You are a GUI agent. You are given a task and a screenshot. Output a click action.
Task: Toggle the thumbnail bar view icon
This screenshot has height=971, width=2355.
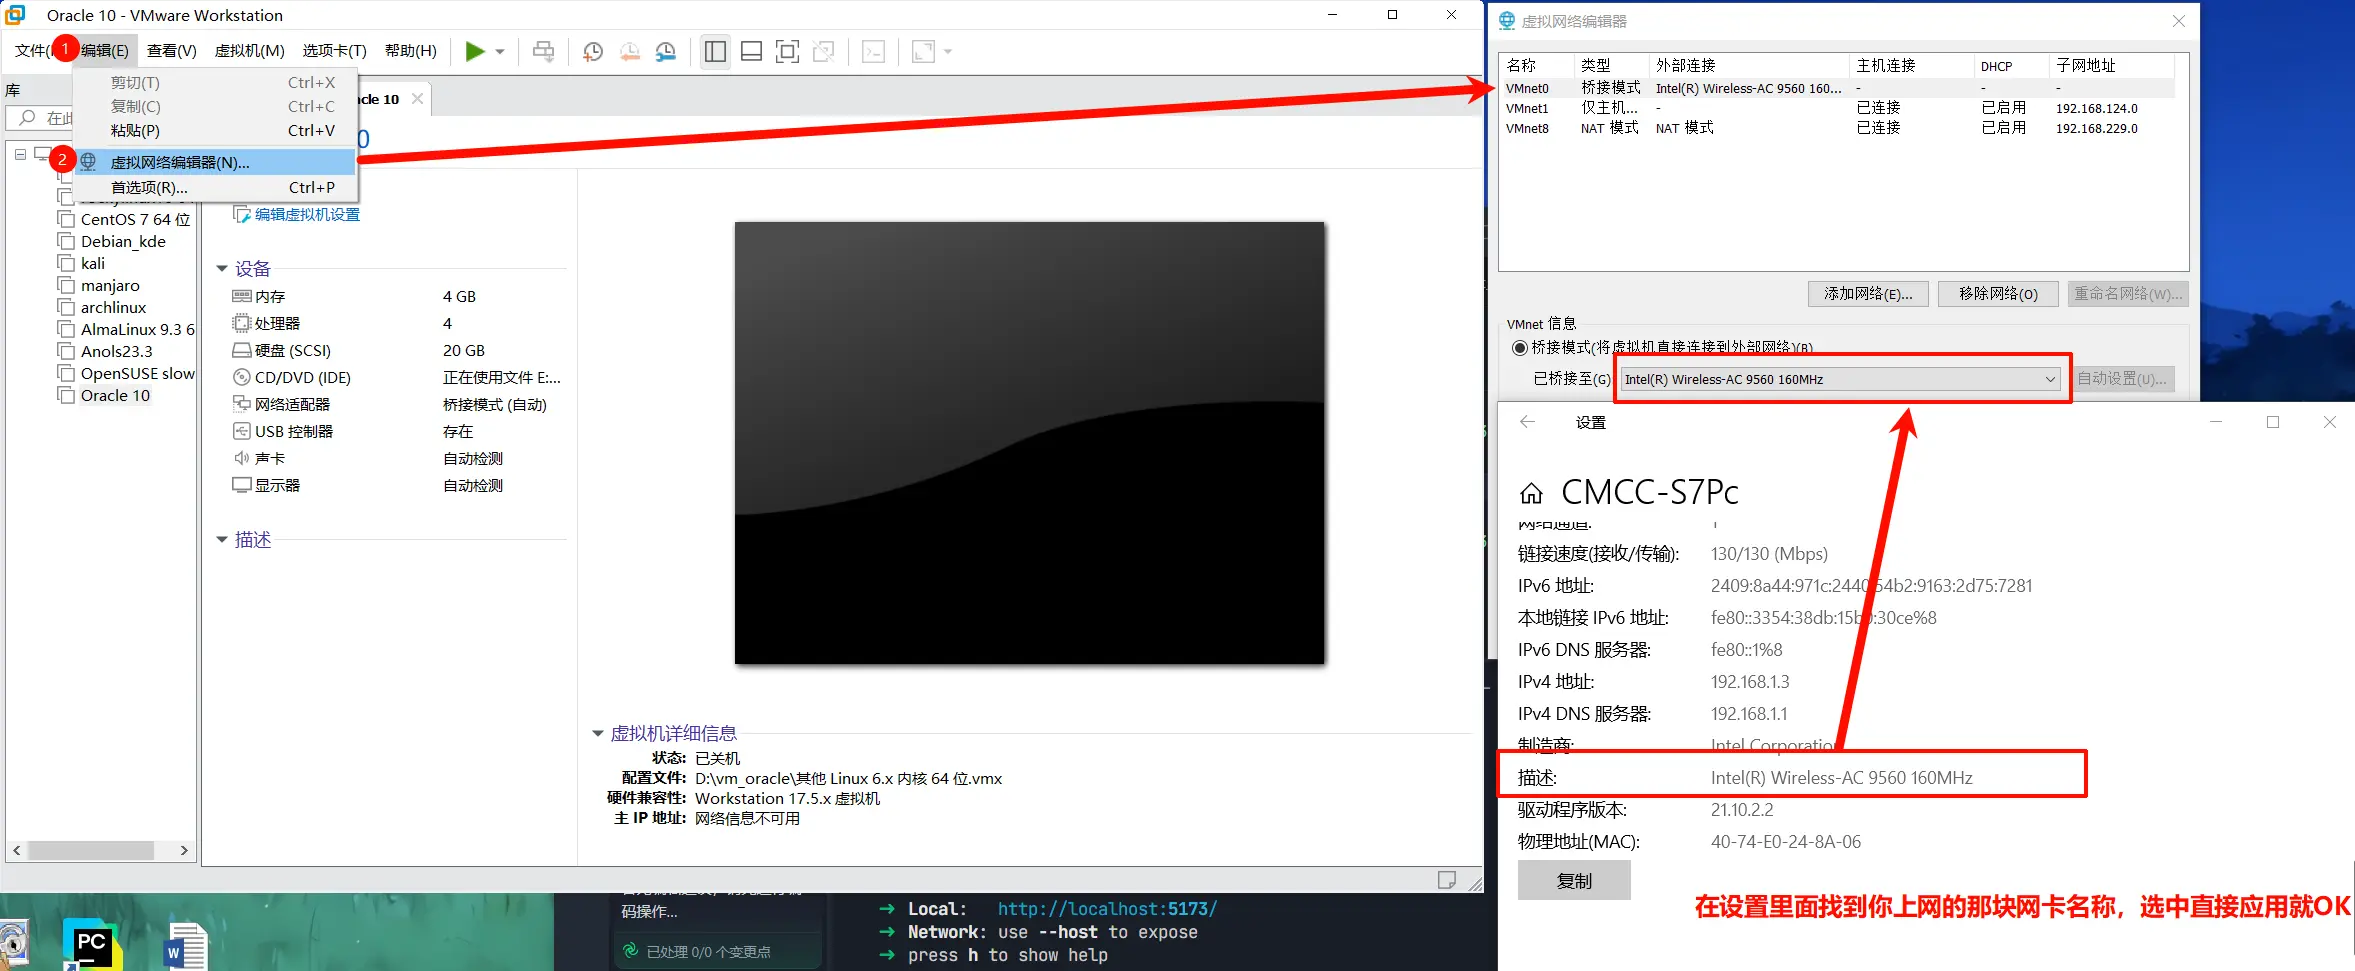point(751,51)
